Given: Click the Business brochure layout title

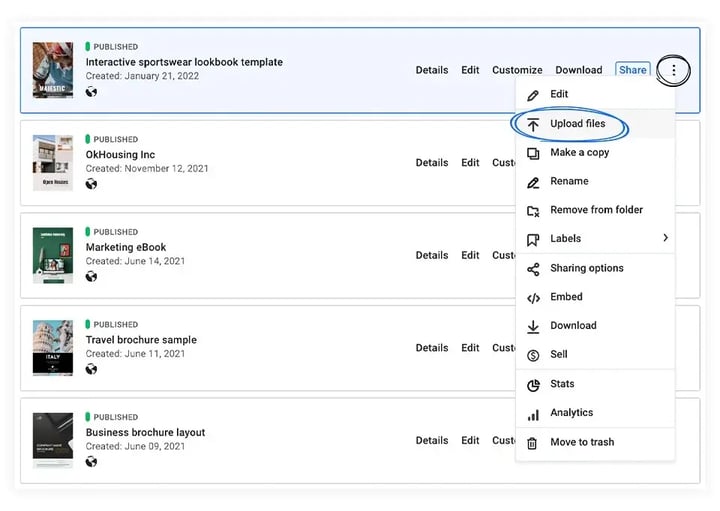Looking at the screenshot, I should pos(145,432).
